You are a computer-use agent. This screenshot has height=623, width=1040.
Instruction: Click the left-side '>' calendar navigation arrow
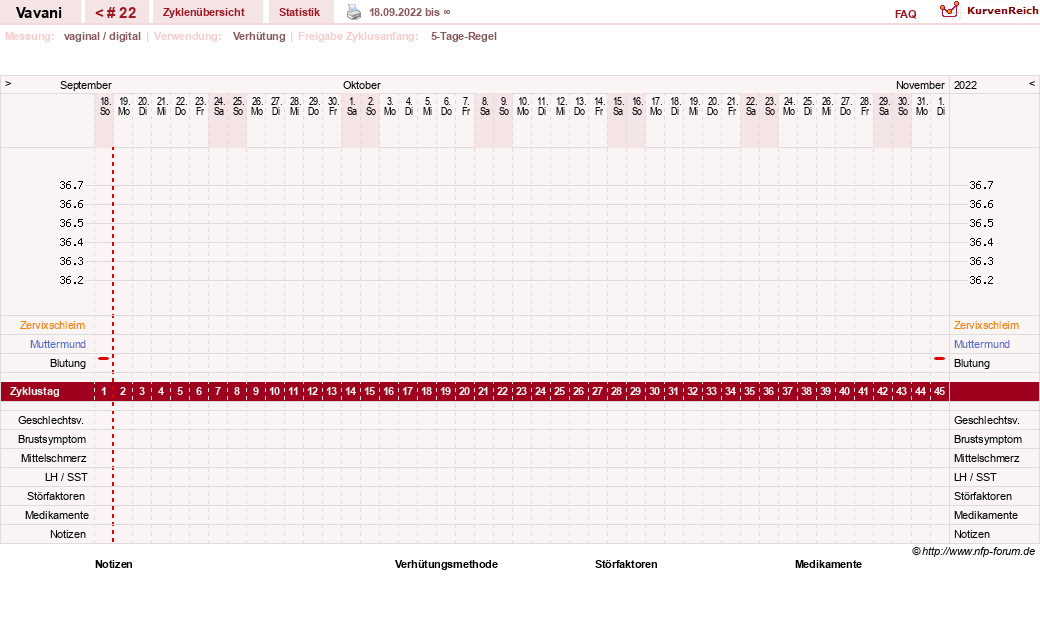pyautogui.click(x=8, y=84)
